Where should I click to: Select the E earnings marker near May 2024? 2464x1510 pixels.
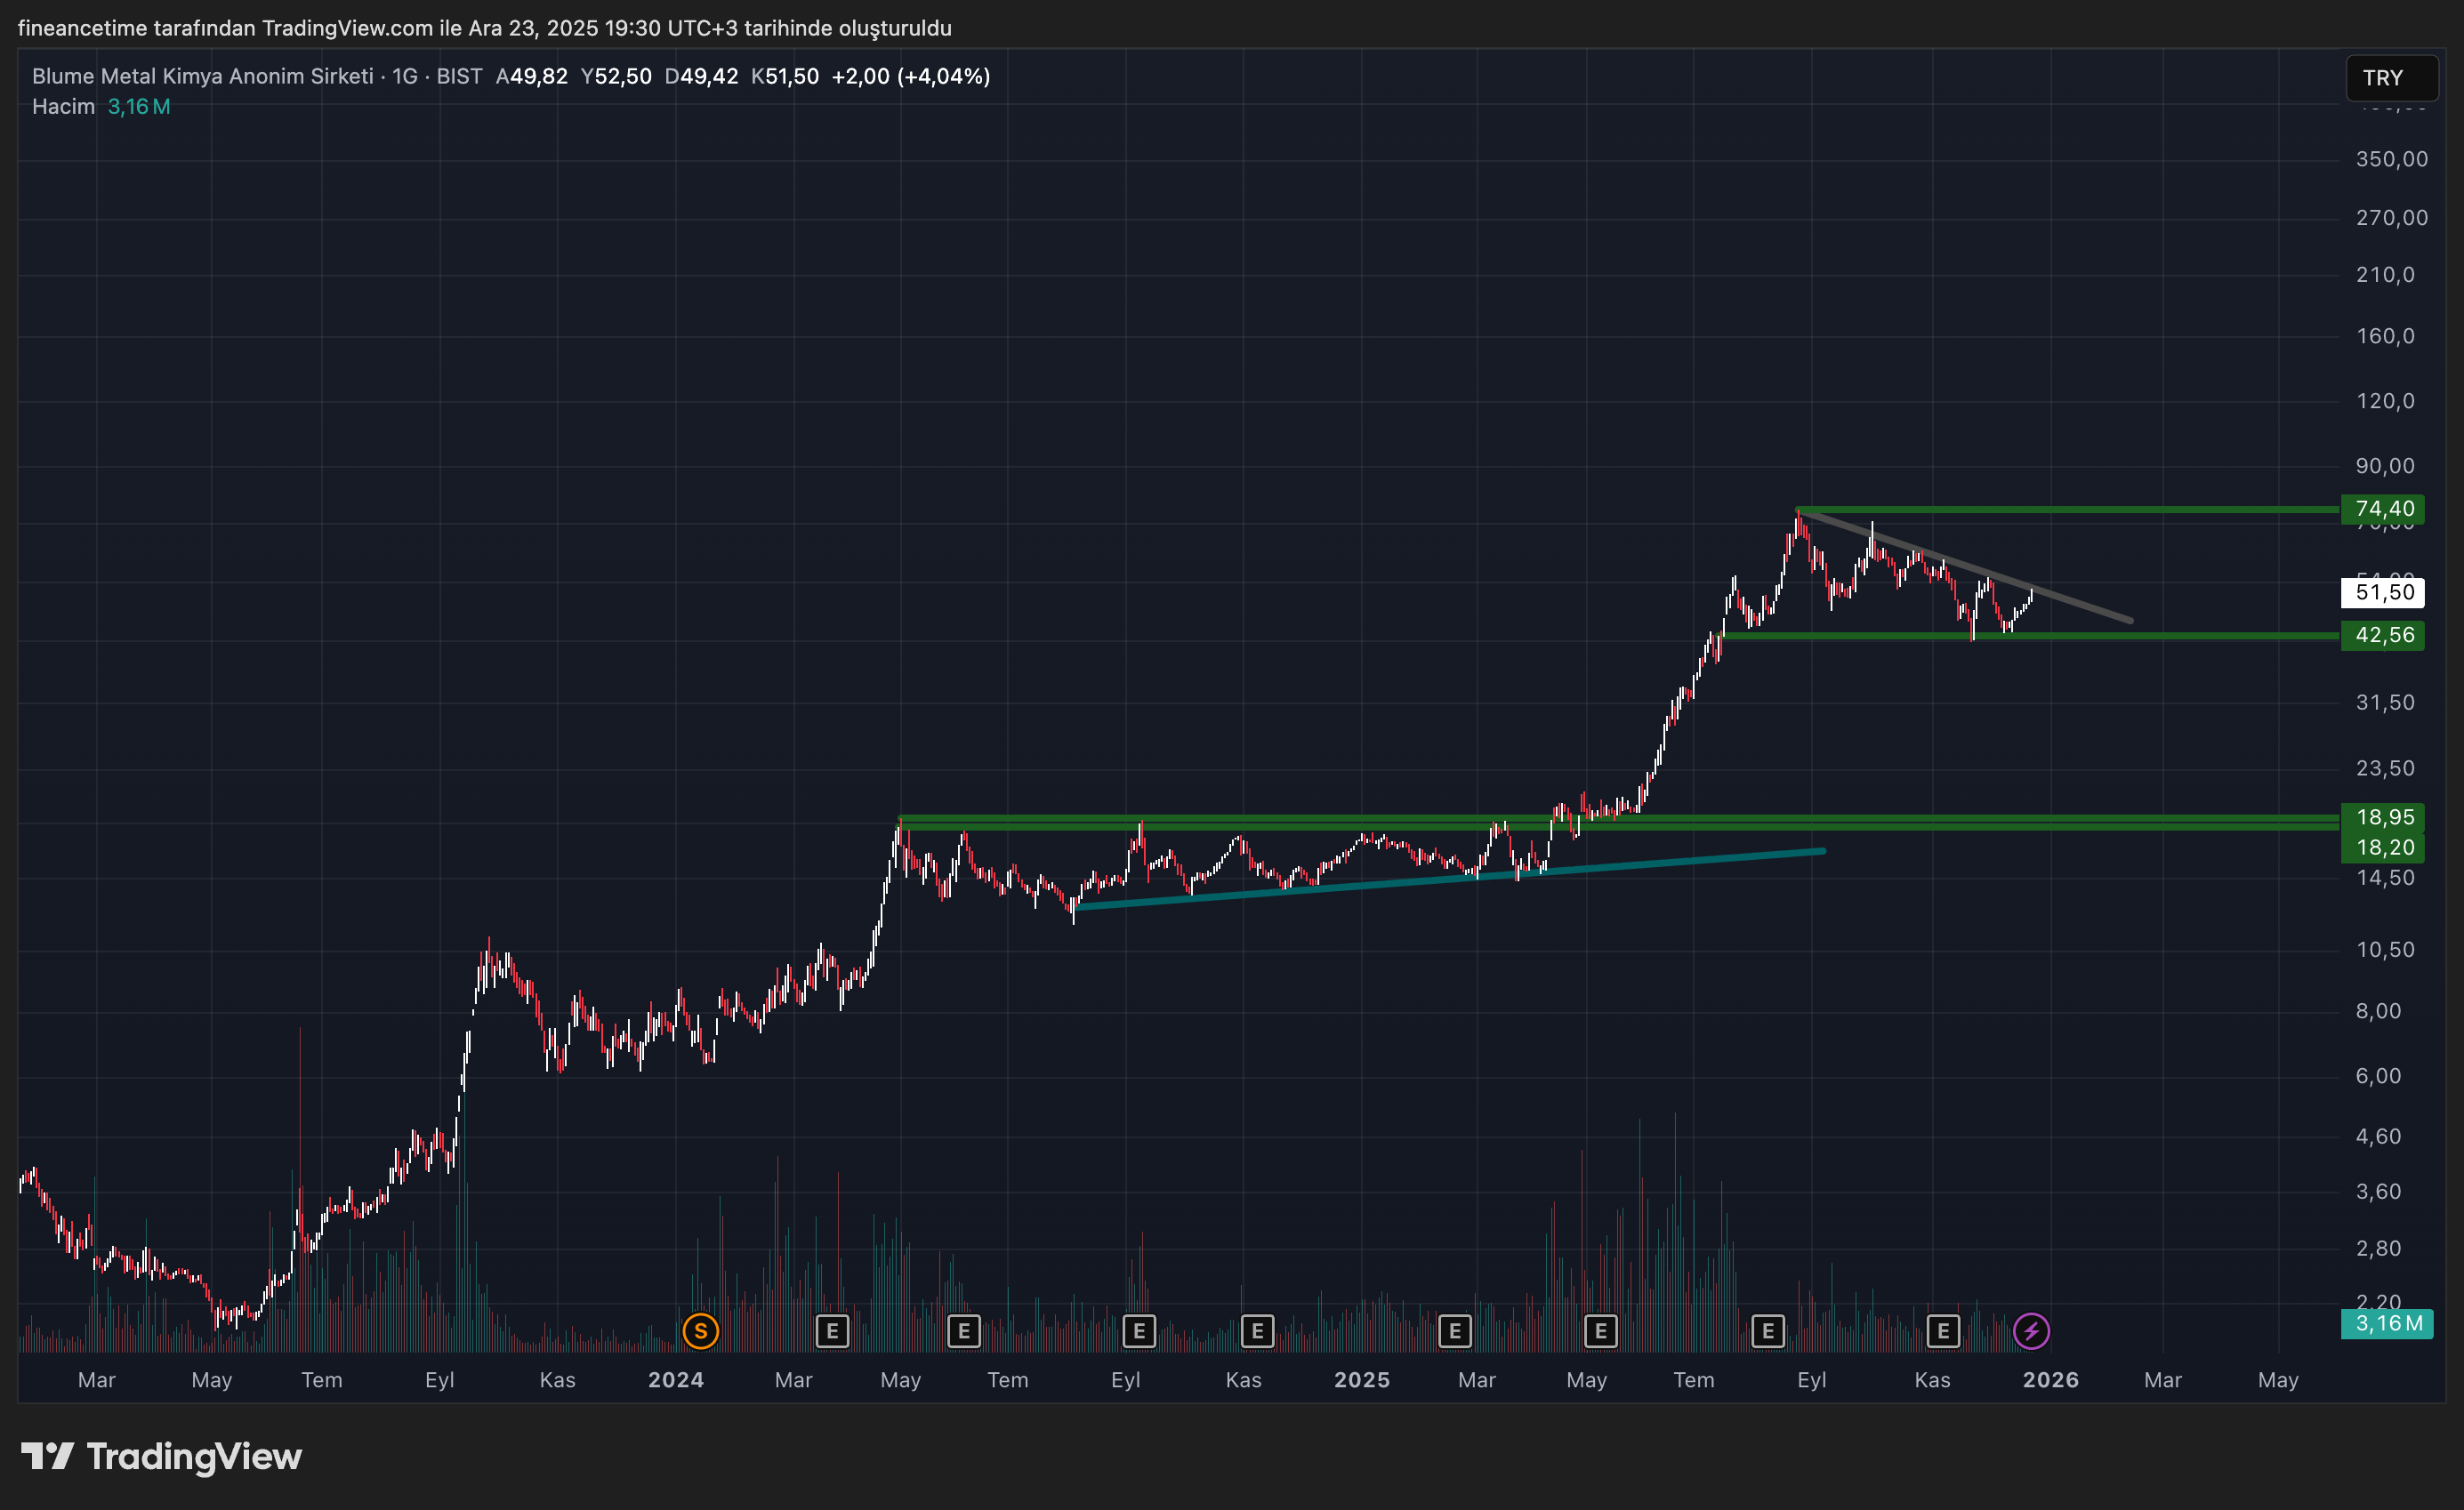pyautogui.click(x=964, y=1331)
